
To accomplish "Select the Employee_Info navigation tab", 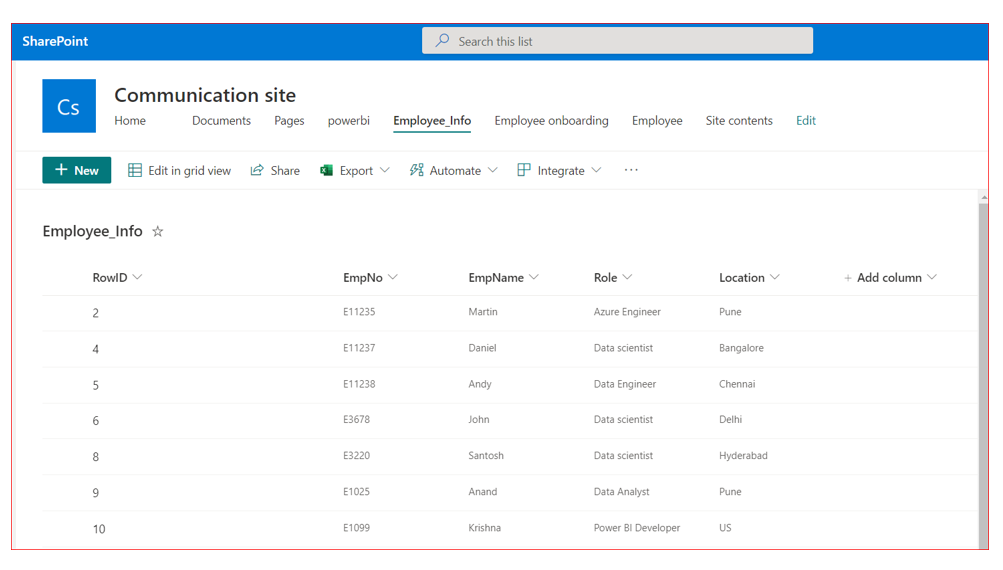I will coord(432,120).
